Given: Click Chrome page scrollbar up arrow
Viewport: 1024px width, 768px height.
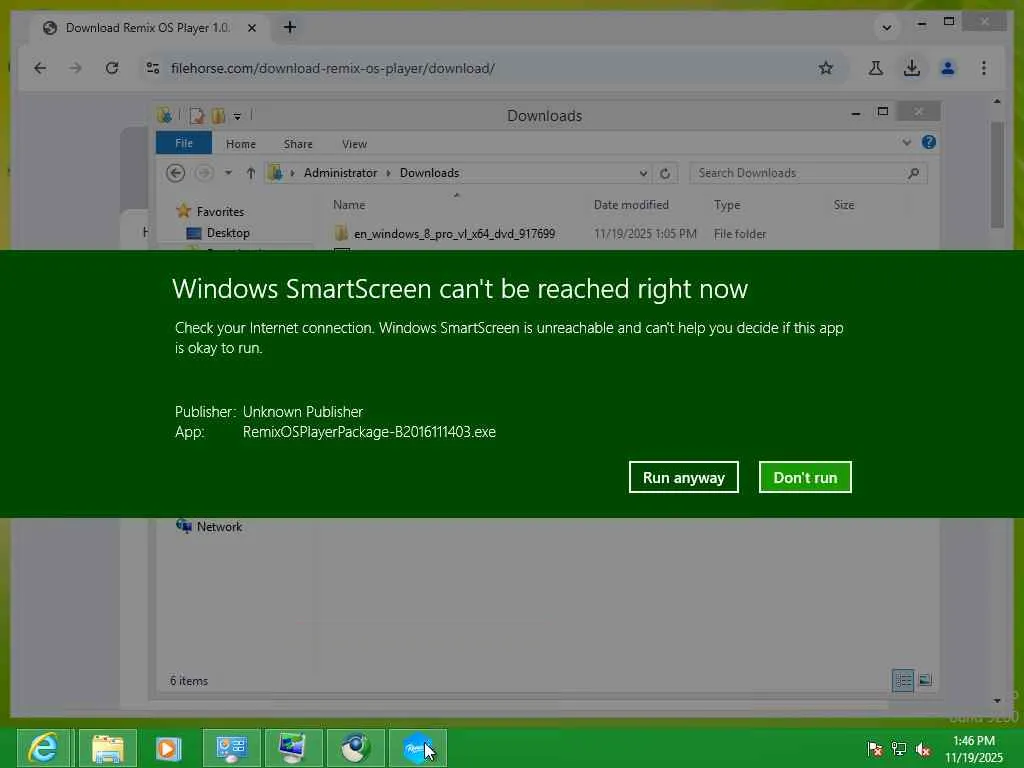Looking at the screenshot, I should point(997,101).
